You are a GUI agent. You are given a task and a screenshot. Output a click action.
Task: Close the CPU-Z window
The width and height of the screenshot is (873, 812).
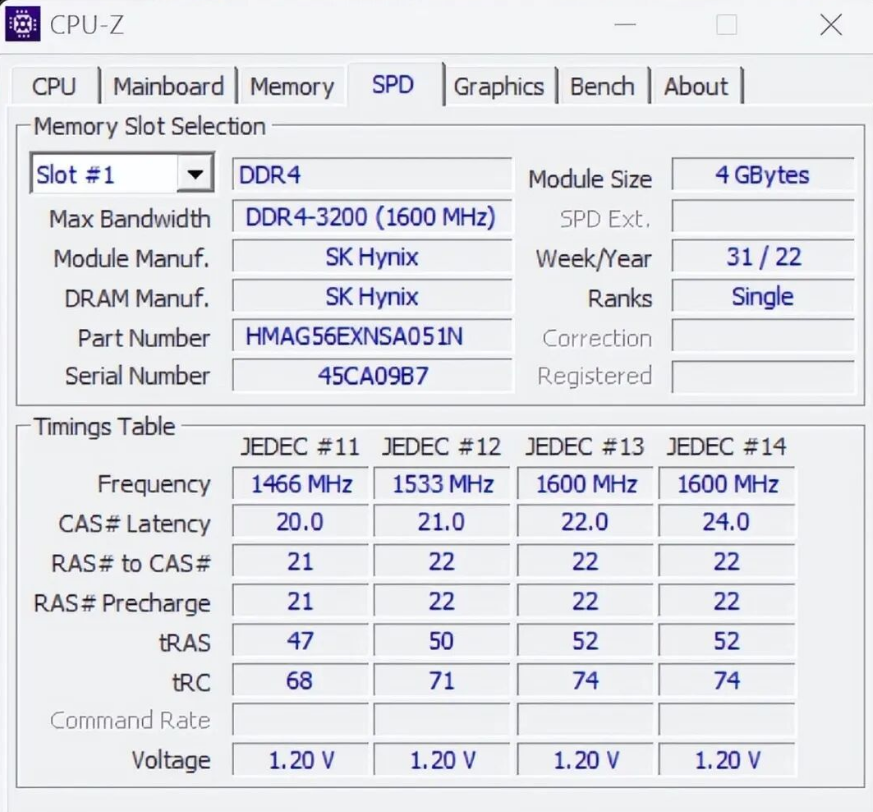click(830, 25)
